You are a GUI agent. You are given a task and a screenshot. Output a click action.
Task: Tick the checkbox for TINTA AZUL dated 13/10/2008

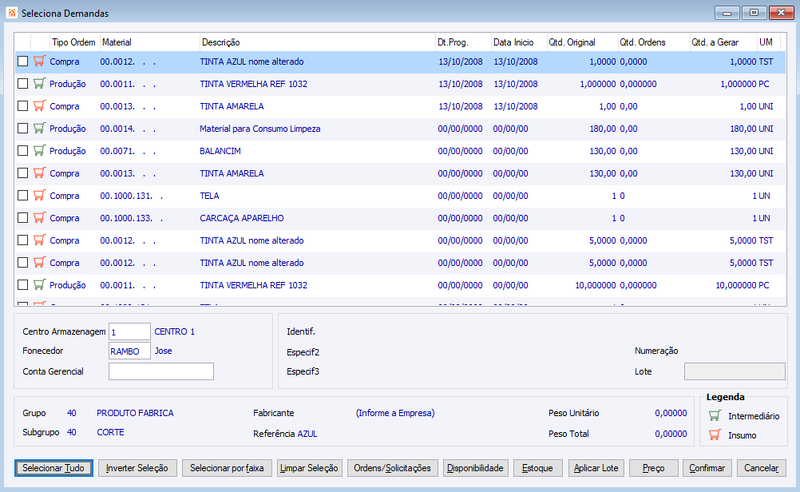coord(22,61)
